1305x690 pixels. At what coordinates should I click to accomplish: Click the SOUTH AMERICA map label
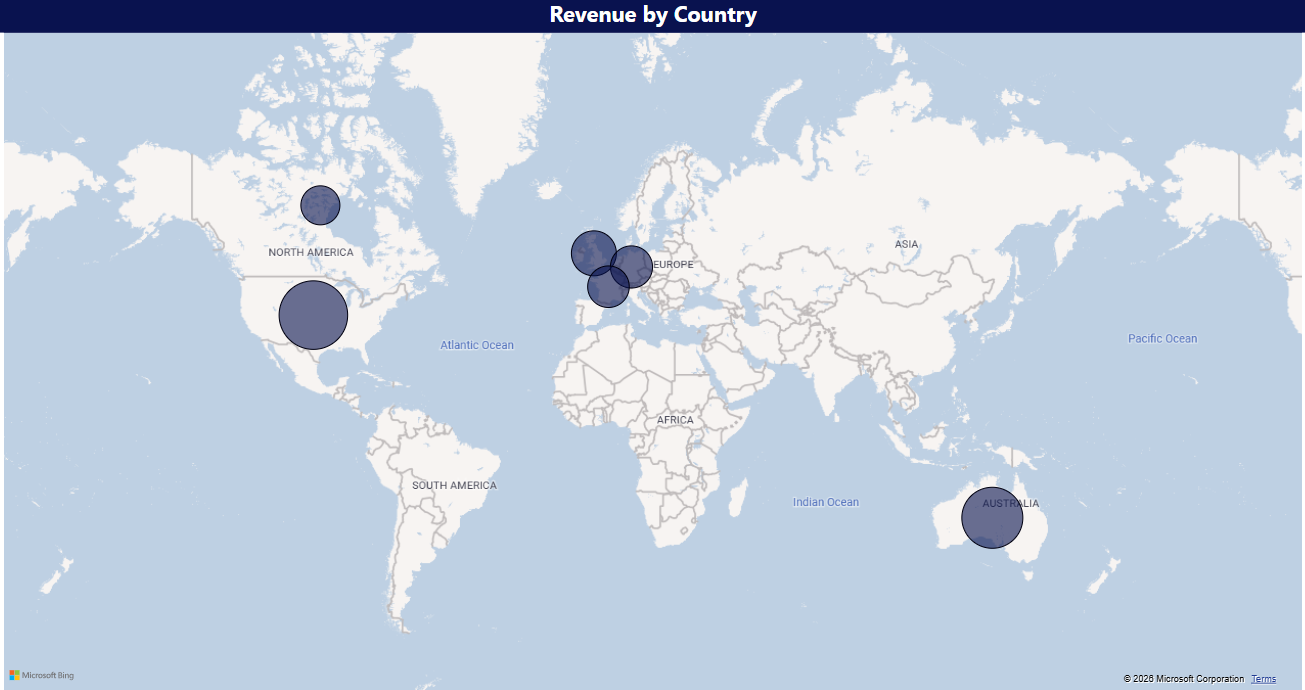[x=454, y=485]
